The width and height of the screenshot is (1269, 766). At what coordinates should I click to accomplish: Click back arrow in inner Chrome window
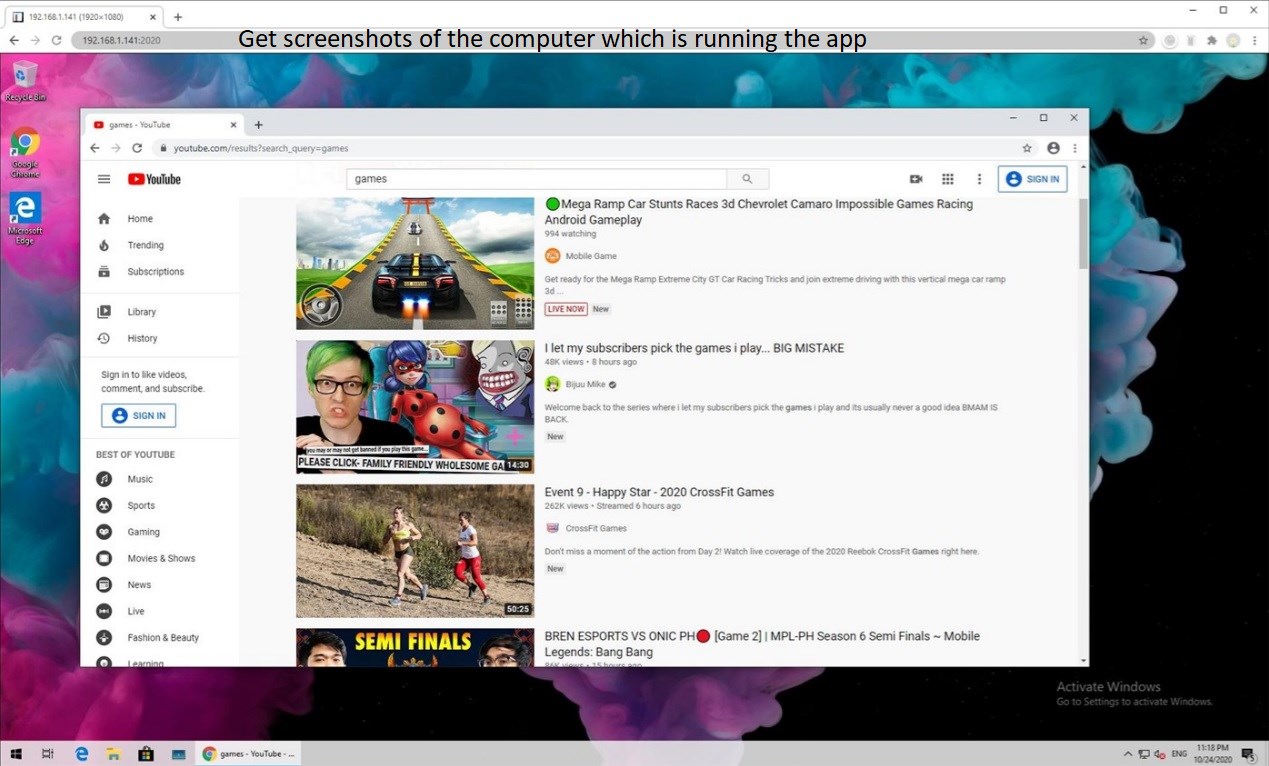coord(95,148)
